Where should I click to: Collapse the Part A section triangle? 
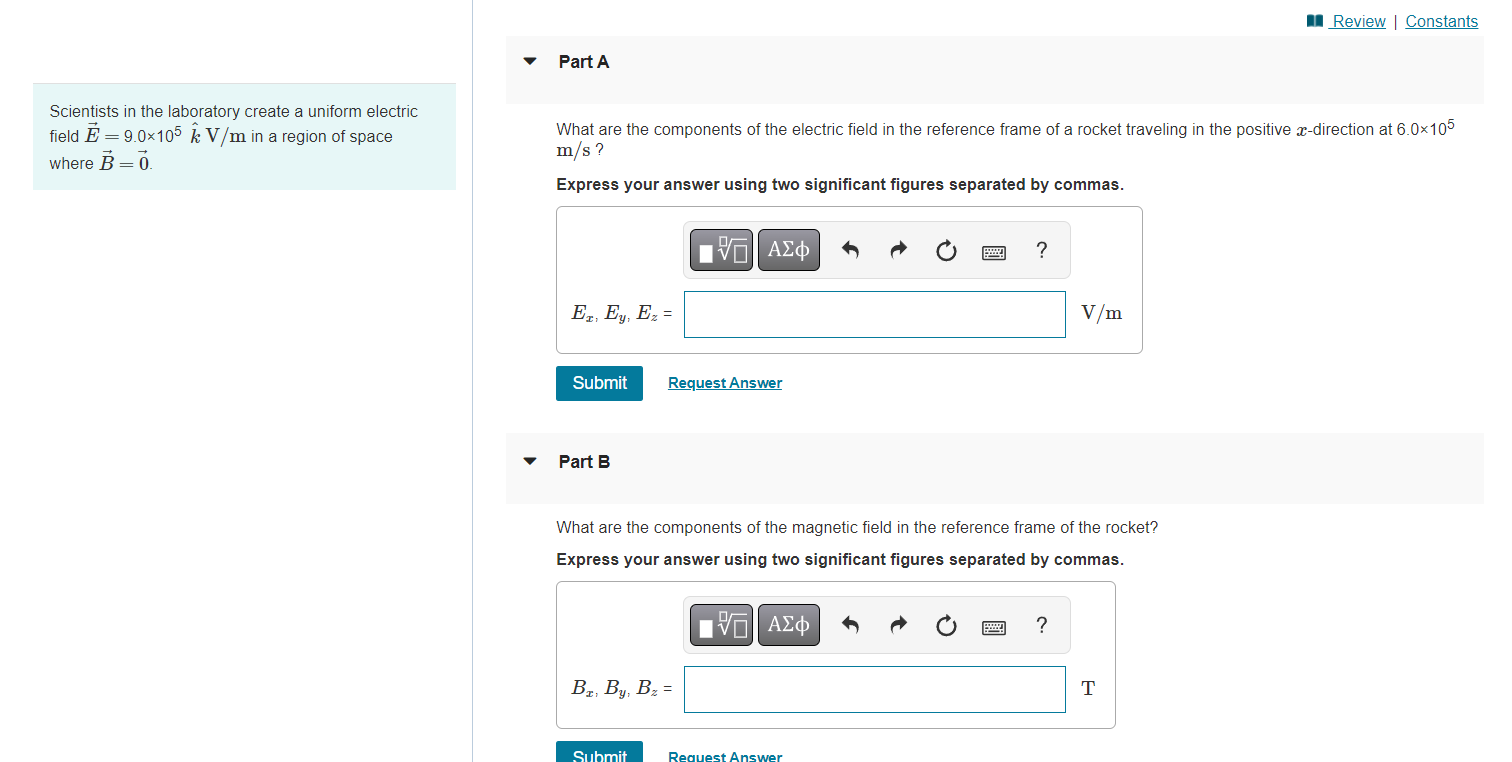click(x=530, y=61)
